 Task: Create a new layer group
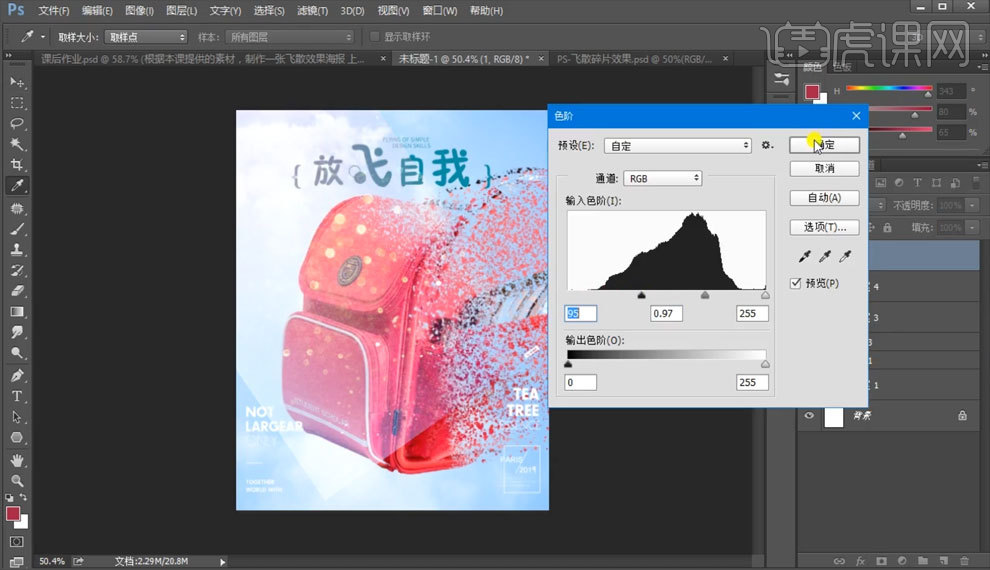923,561
